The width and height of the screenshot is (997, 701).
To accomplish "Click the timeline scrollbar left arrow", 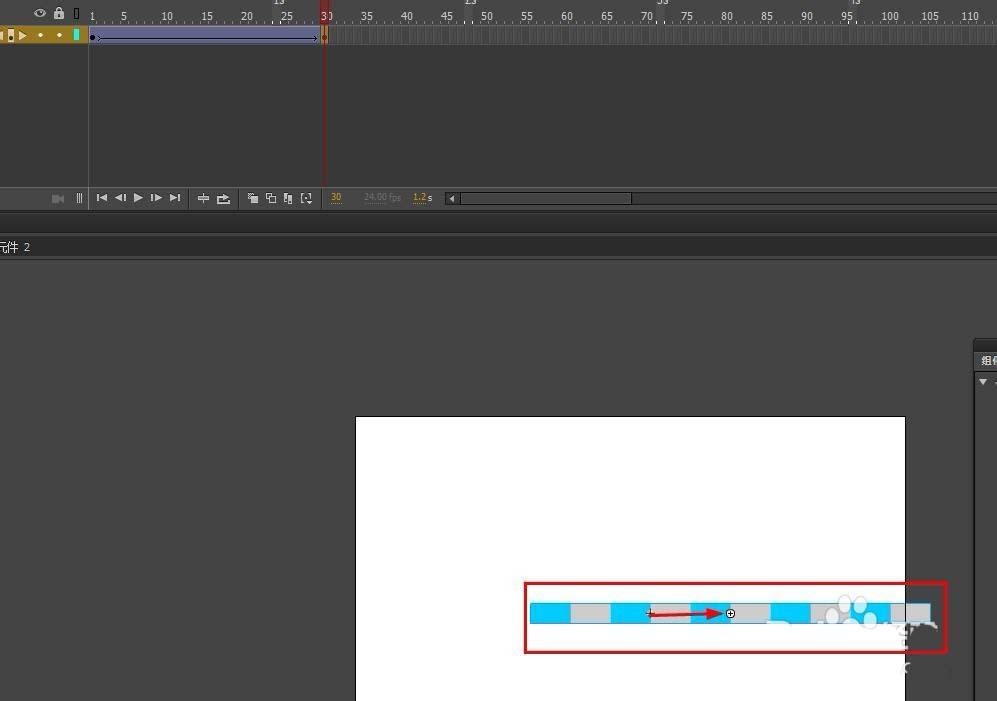I will [452, 198].
